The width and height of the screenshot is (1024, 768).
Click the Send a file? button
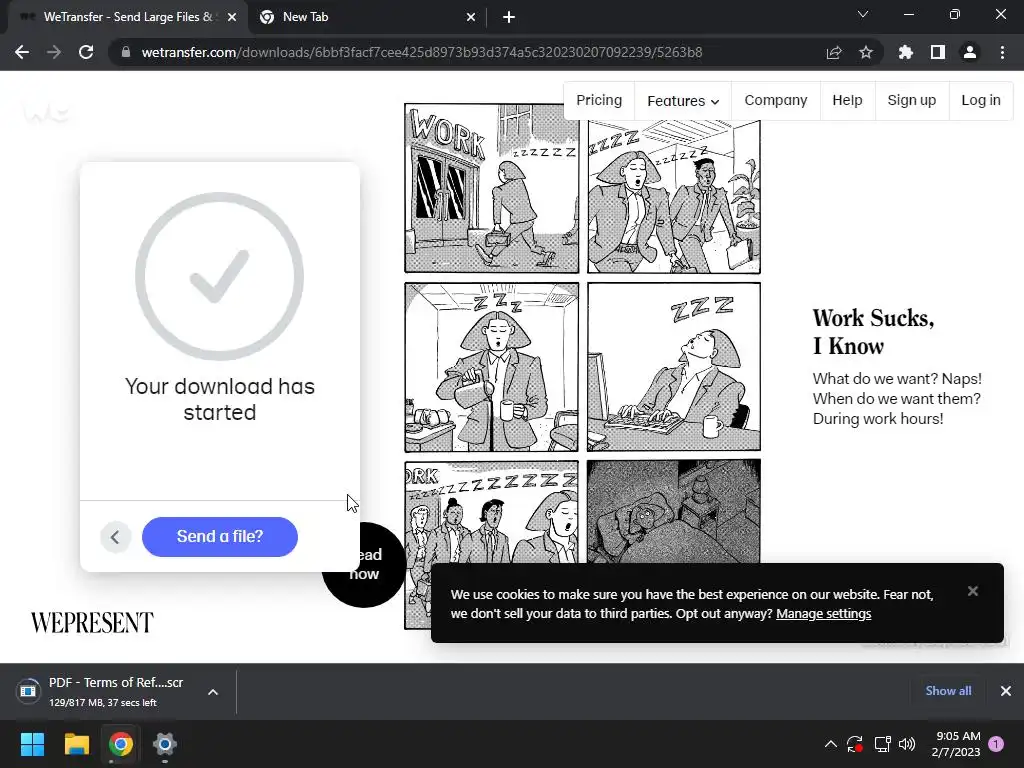[x=219, y=537]
